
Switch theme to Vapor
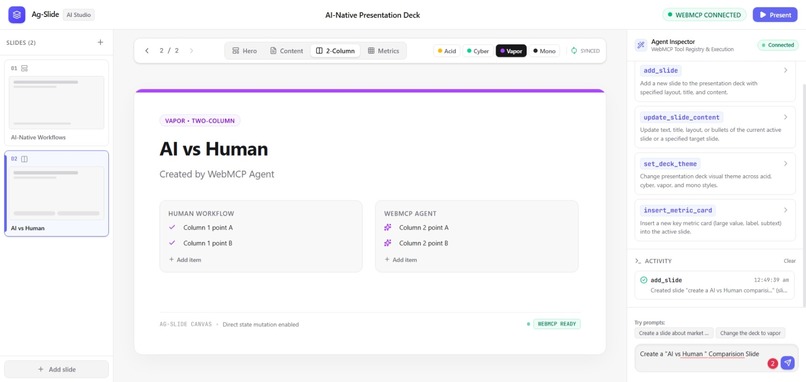click(511, 51)
